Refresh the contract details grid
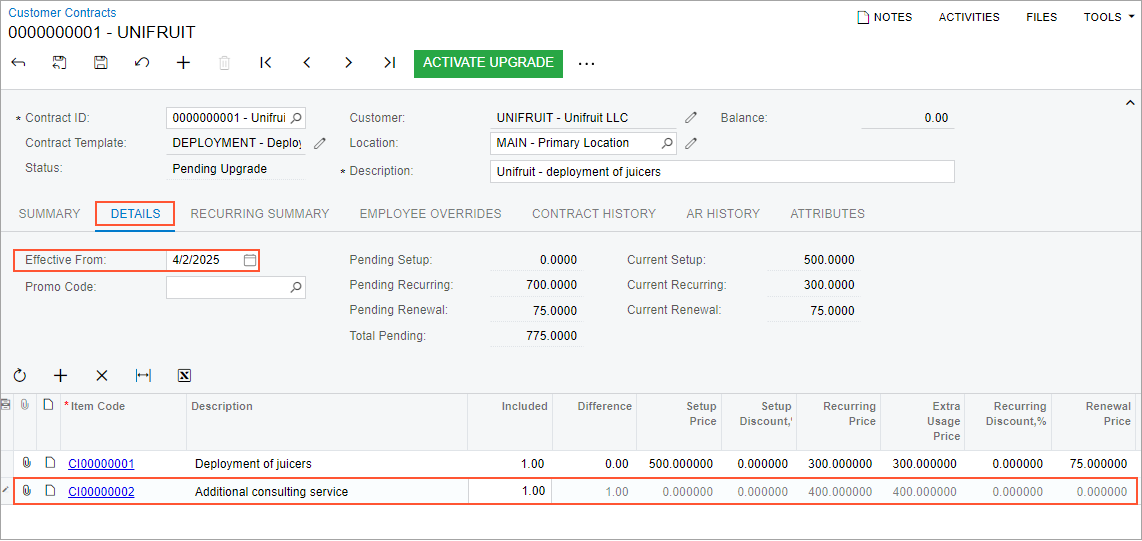Viewport: 1142px width, 541px height. point(20,376)
